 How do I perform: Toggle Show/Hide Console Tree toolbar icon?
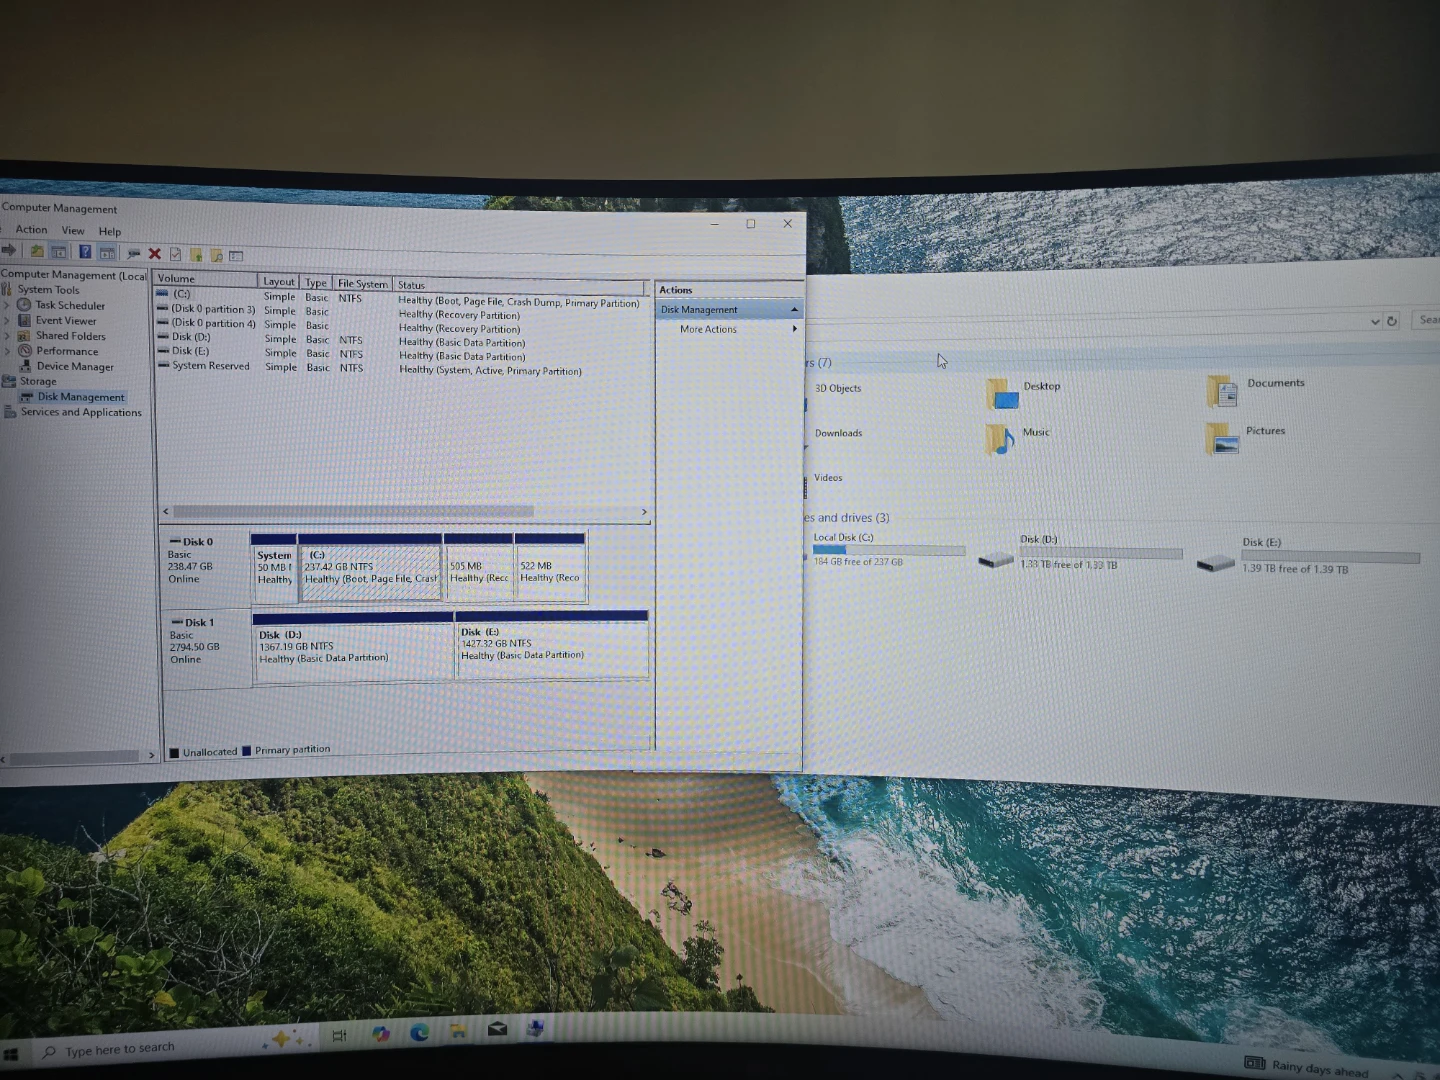click(59, 252)
